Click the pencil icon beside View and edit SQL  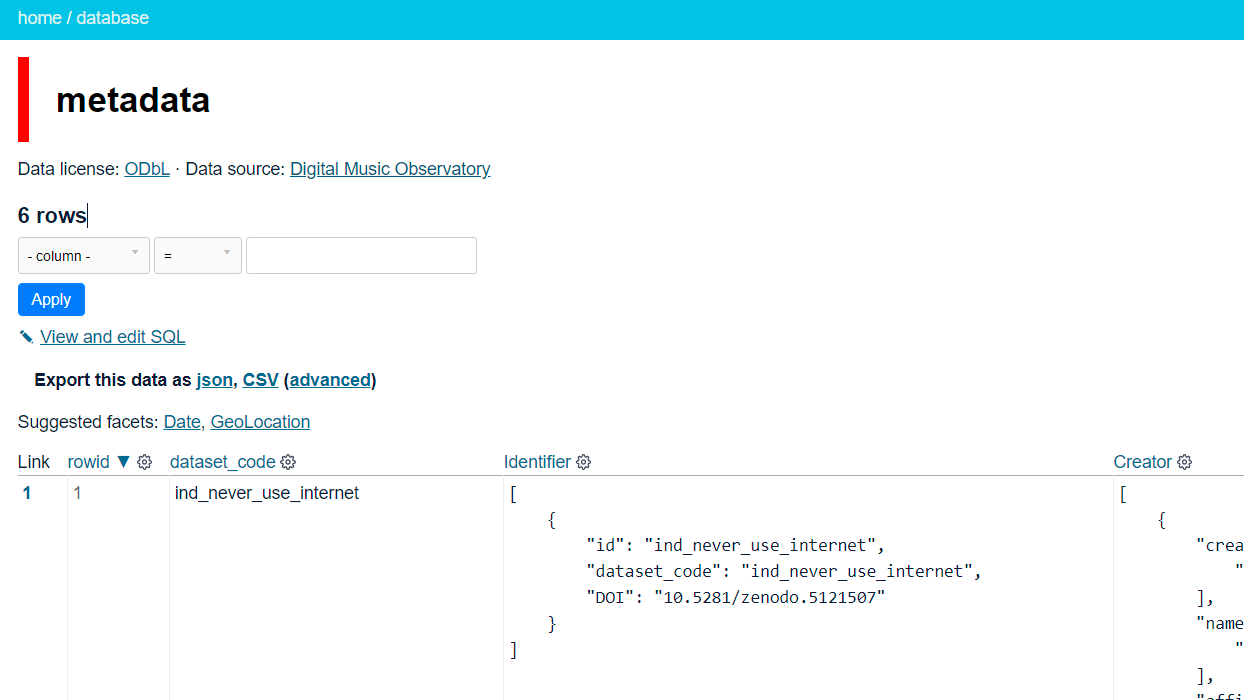(x=25, y=337)
